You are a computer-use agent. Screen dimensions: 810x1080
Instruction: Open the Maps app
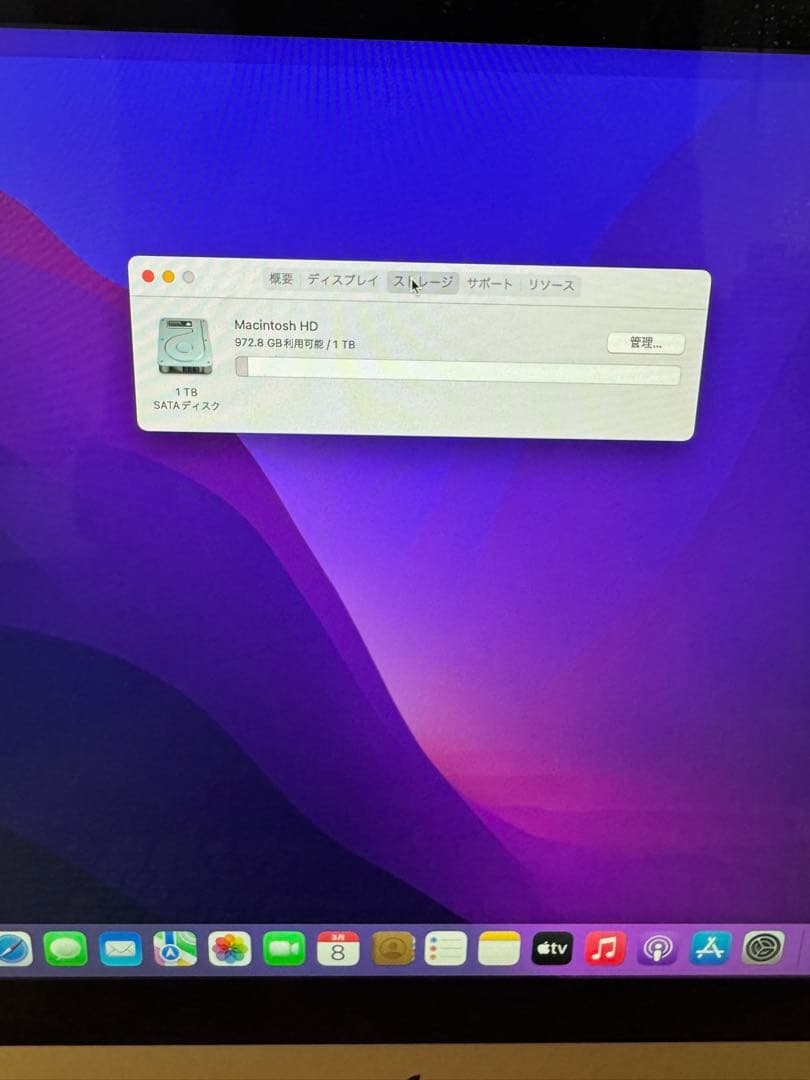coord(175,947)
